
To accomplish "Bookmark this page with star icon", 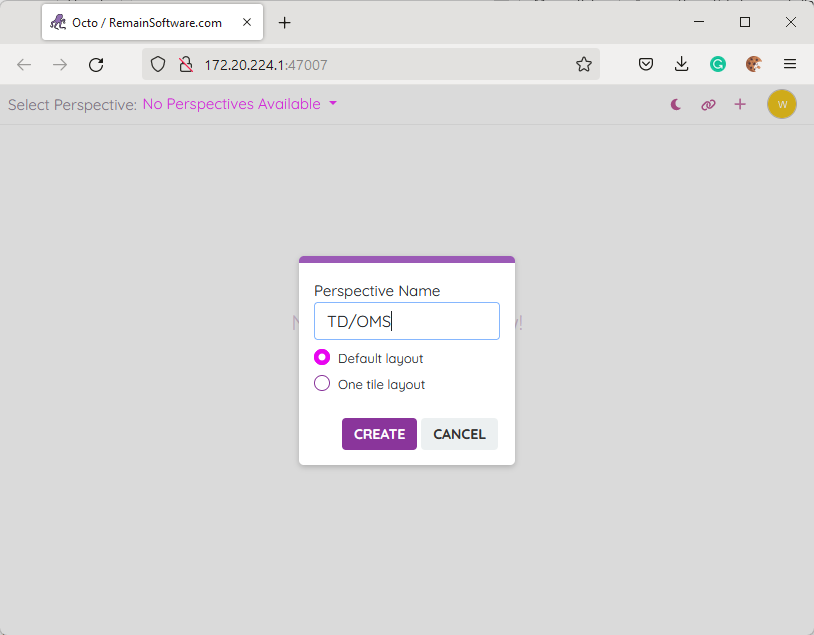I will [x=584, y=64].
